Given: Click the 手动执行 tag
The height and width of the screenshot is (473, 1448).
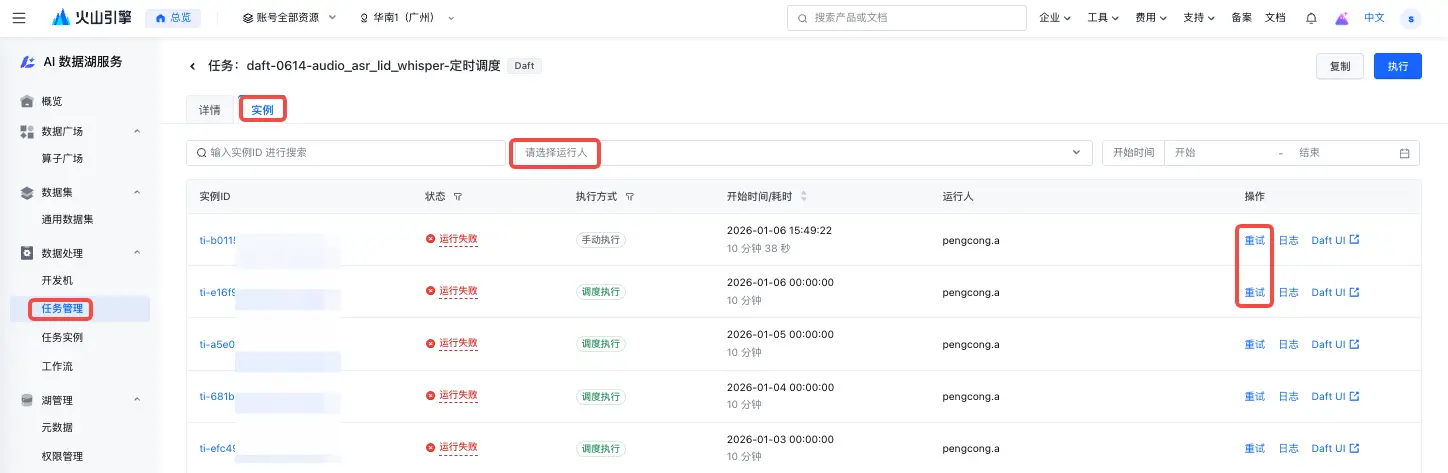Looking at the screenshot, I should [x=600, y=240].
